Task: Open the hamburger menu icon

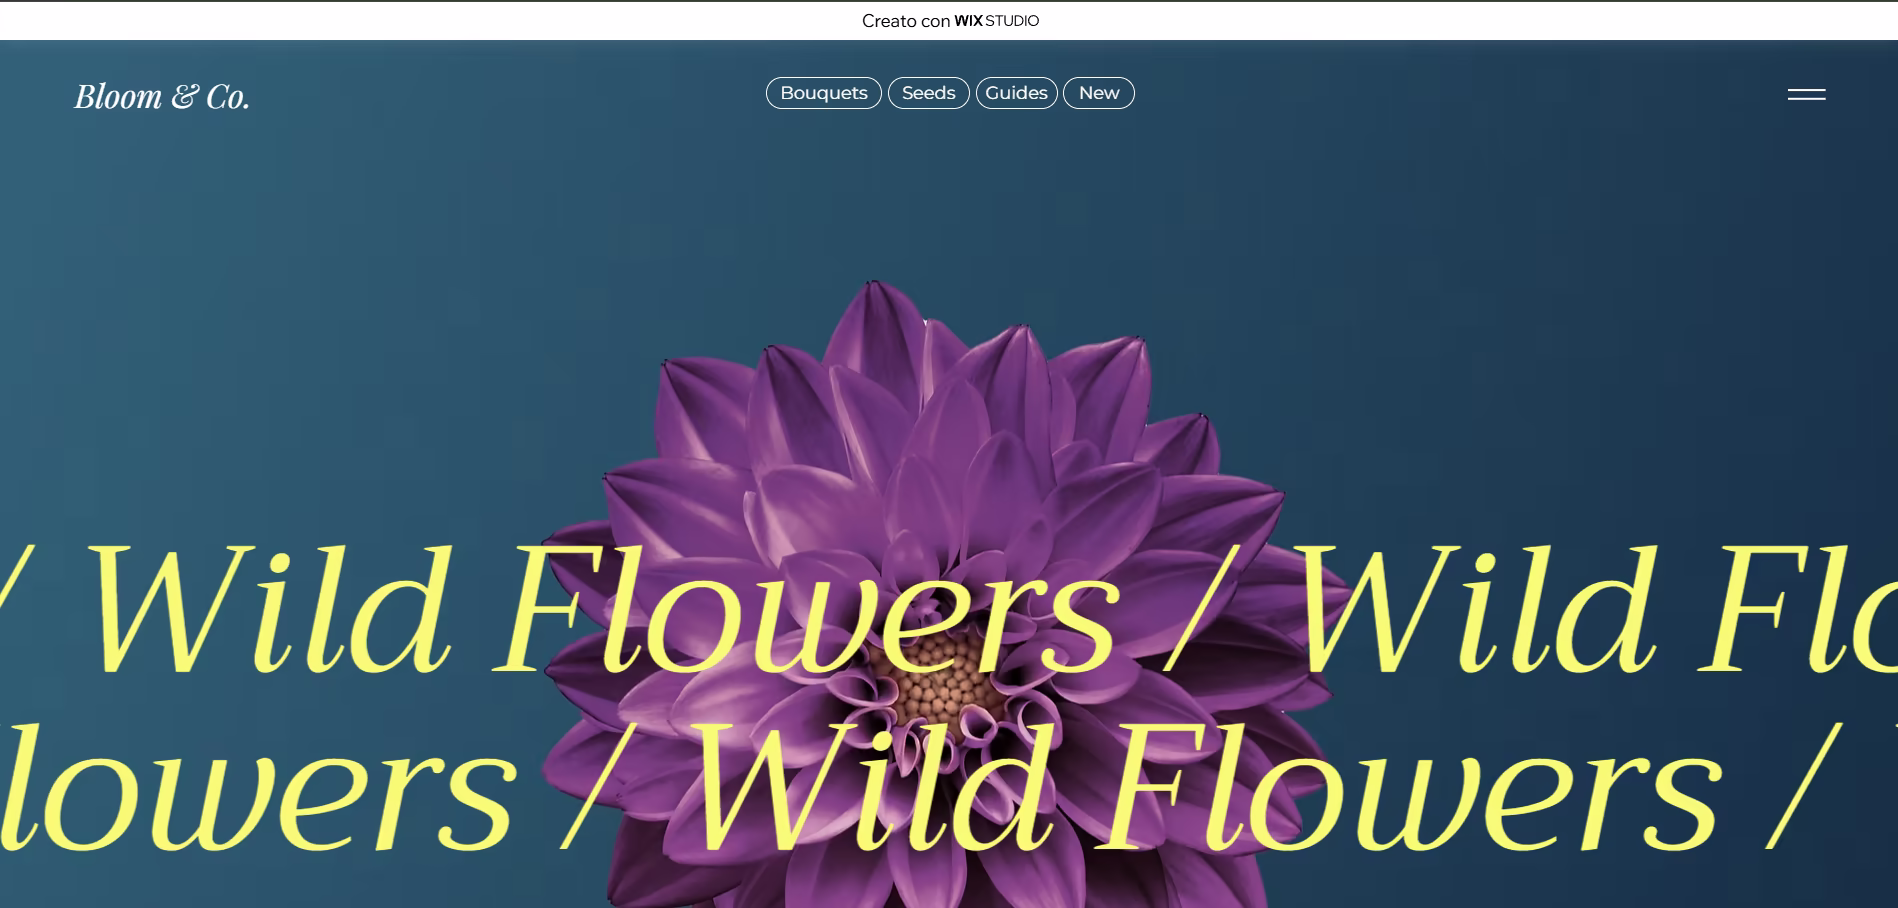Action: 1806,94
